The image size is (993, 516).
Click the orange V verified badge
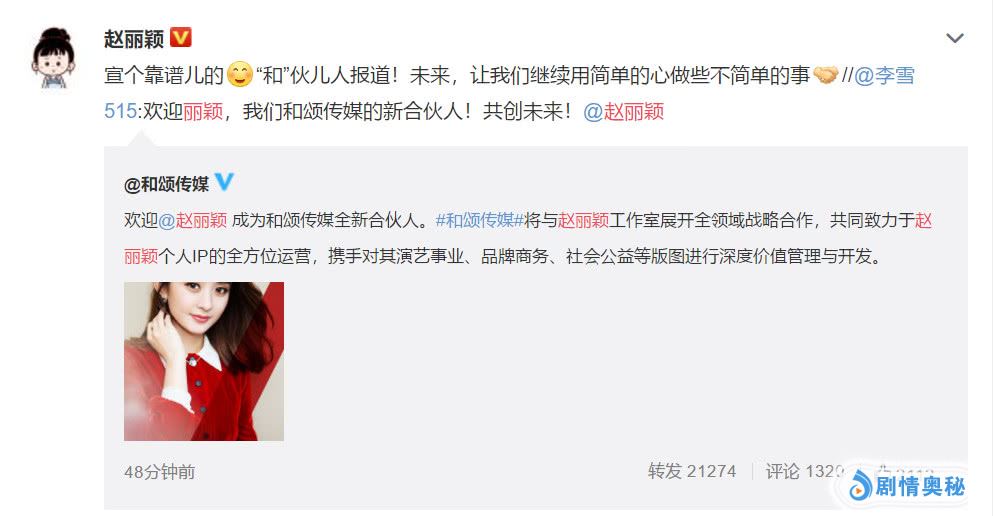coord(181,37)
